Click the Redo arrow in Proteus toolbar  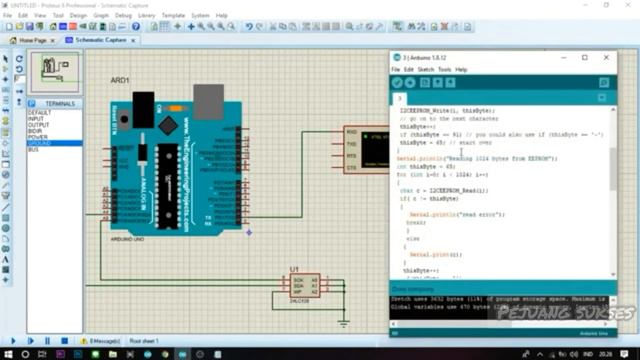tap(259, 27)
